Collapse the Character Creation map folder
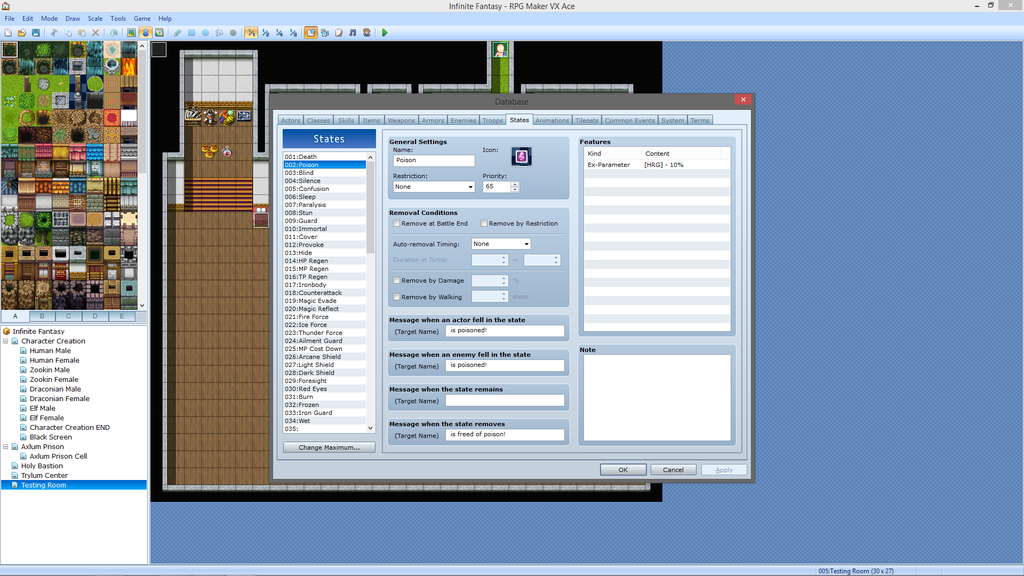 click(x=6, y=341)
